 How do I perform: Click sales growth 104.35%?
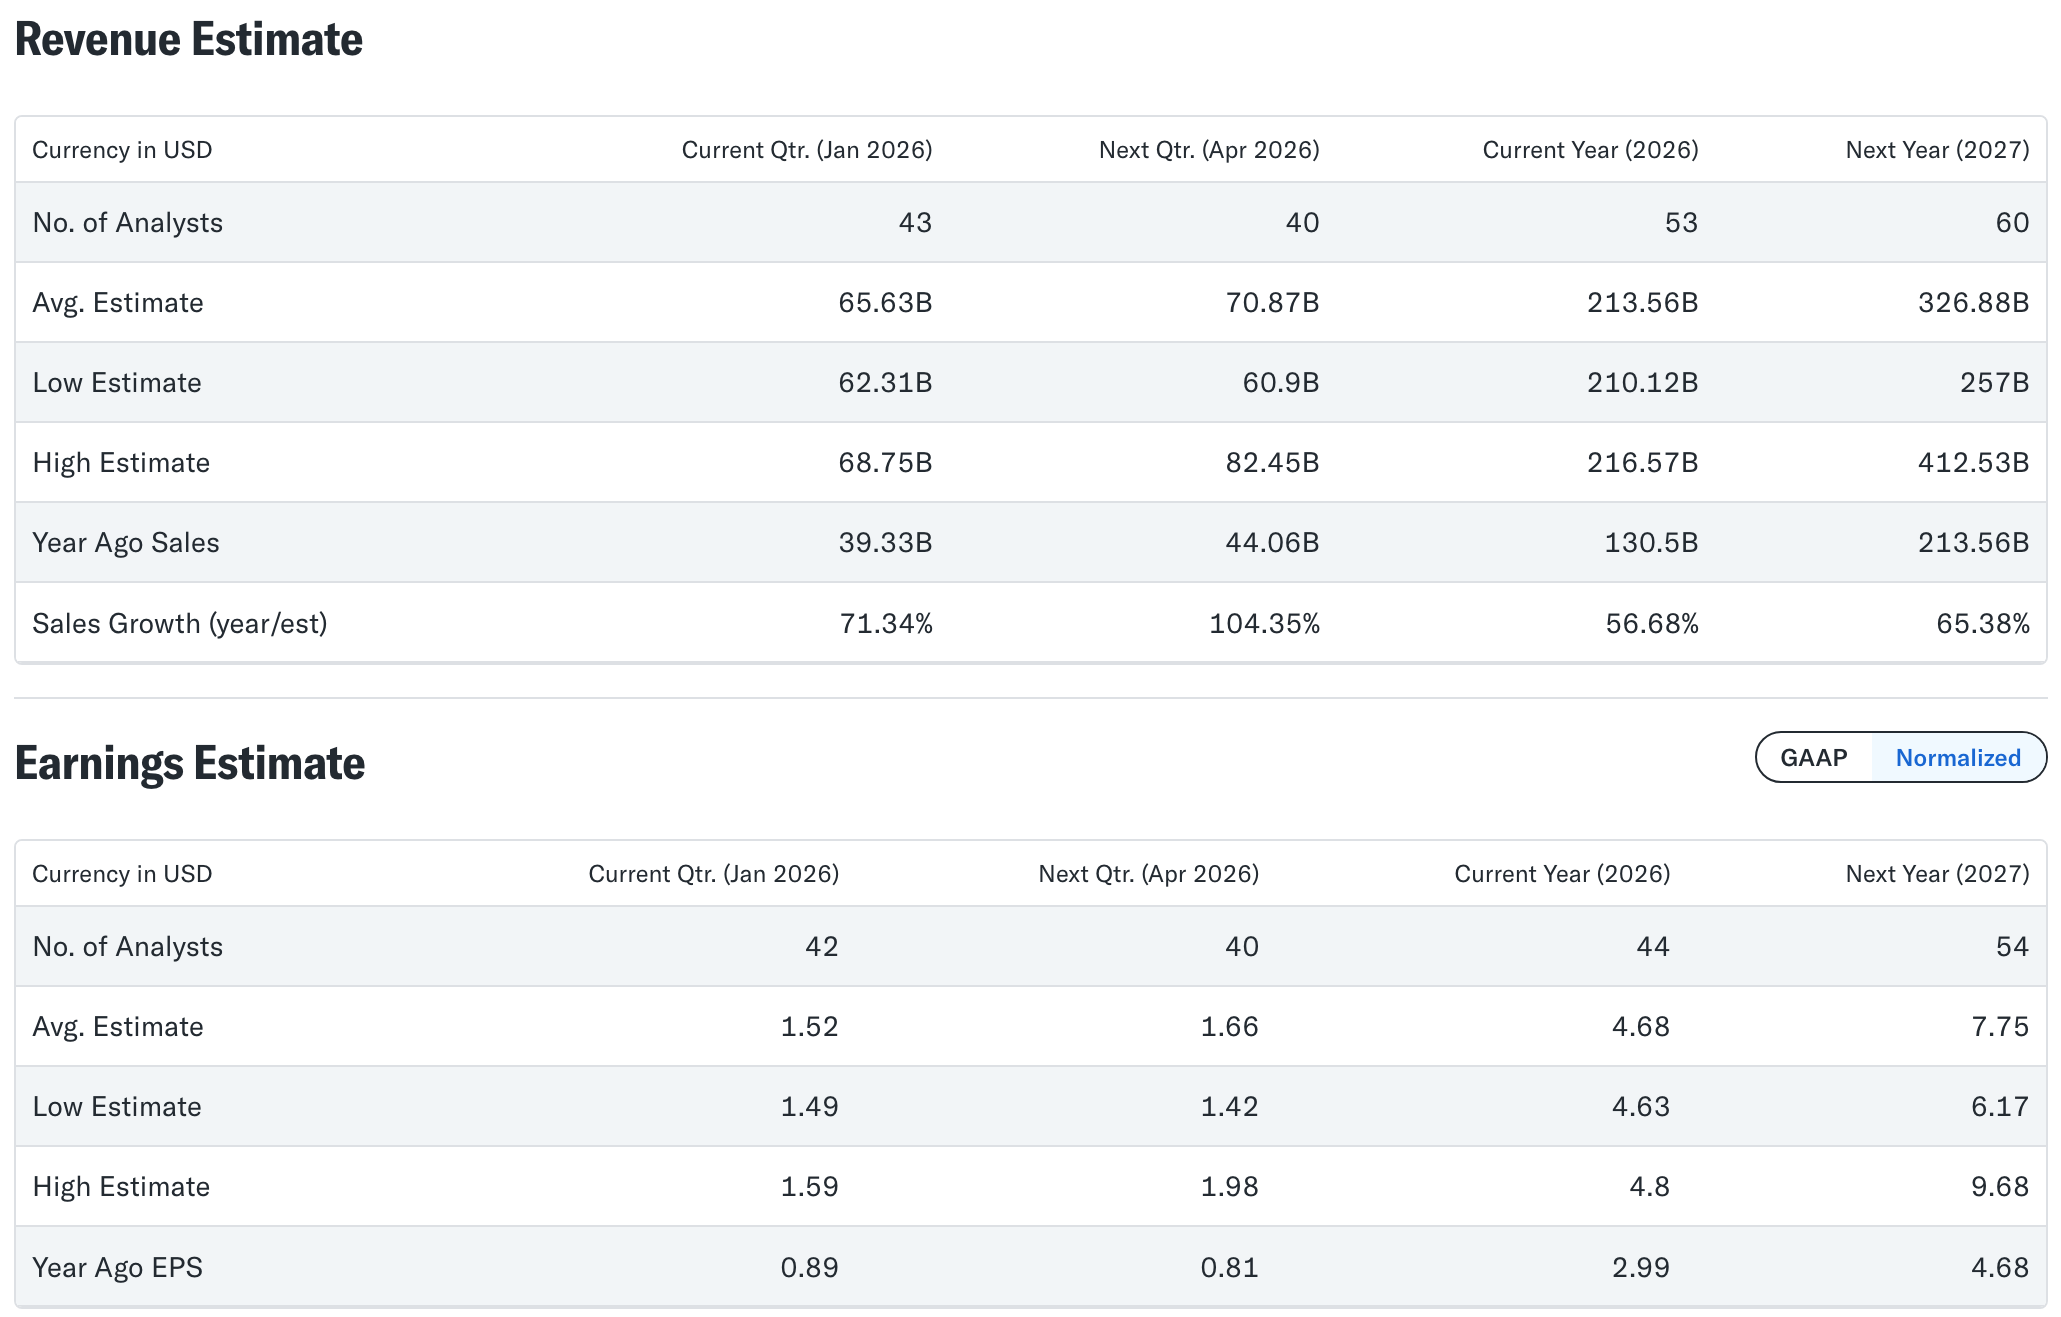1264,623
